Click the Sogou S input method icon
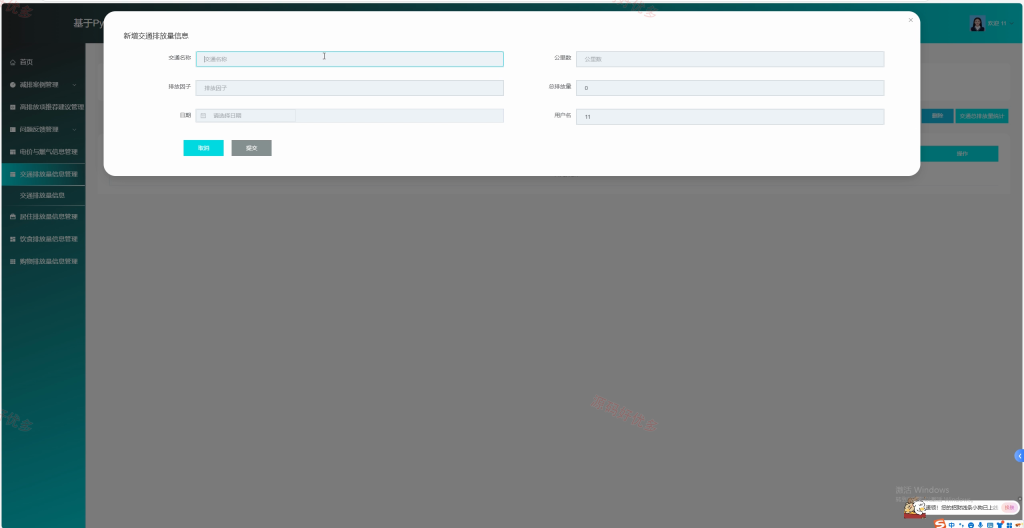This screenshot has height=528, width=1024. pyautogui.click(x=940, y=524)
